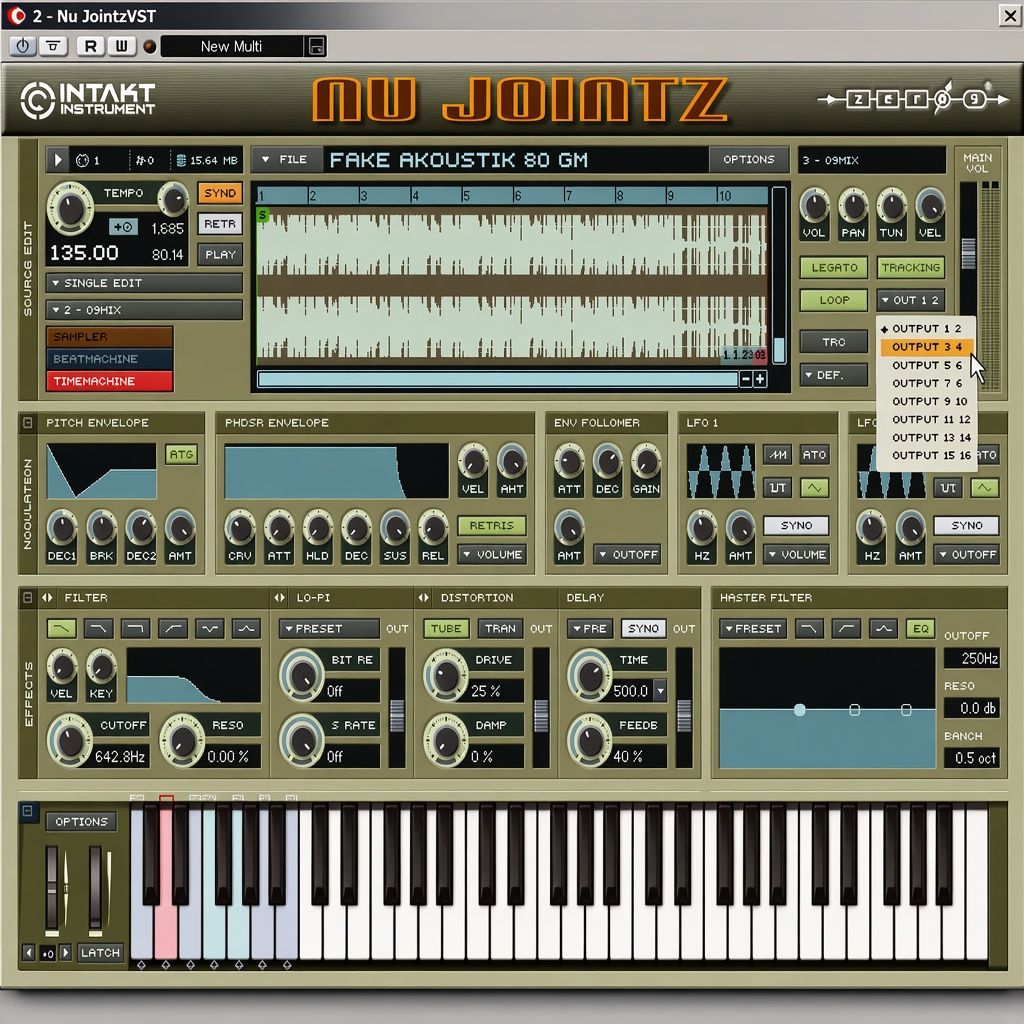This screenshot has height=1024, width=1024.
Task: Click the octave up arrow icon
Action: 65,953
